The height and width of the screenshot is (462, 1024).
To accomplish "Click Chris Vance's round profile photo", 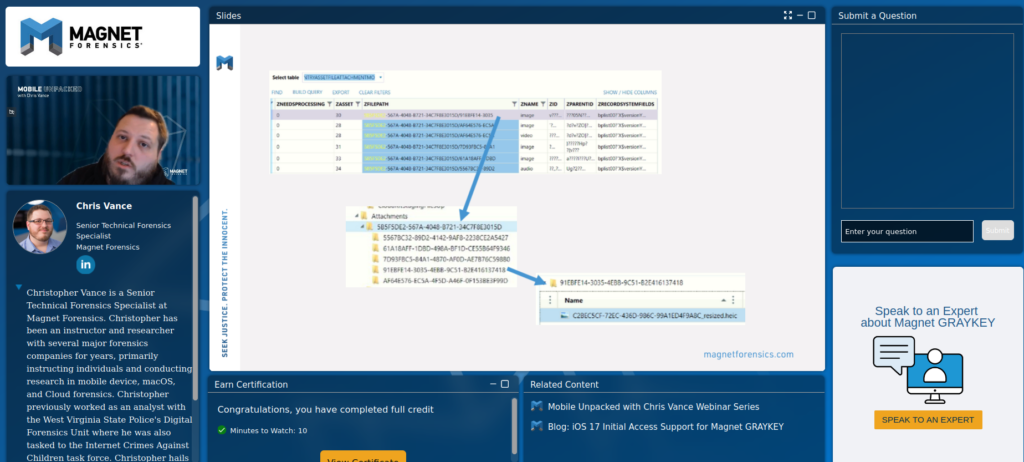I will [x=40, y=226].
